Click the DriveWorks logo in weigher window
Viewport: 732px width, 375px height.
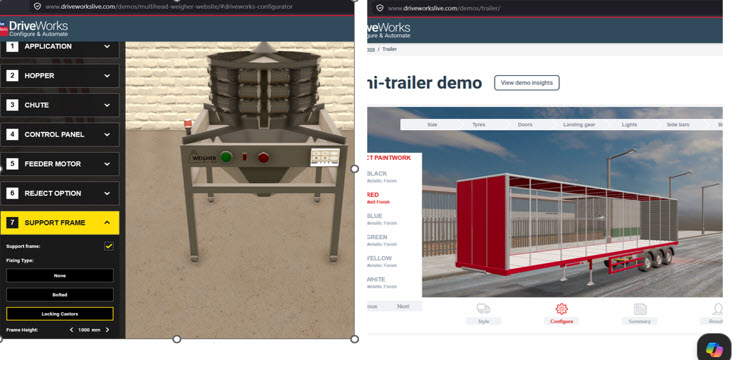click(35, 28)
